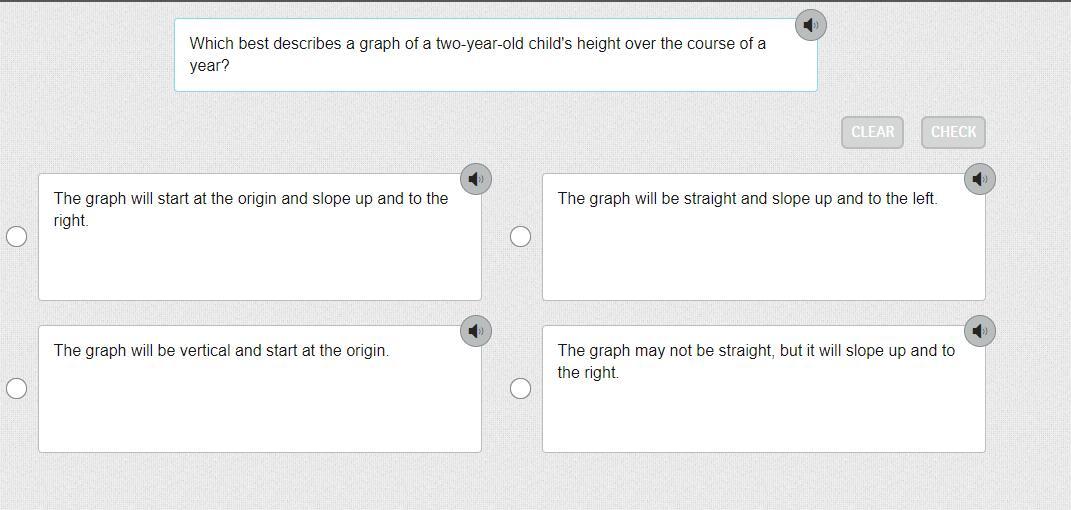Select radio for 'may not be straight' answer
The height and width of the screenshot is (510, 1071).
click(520, 388)
